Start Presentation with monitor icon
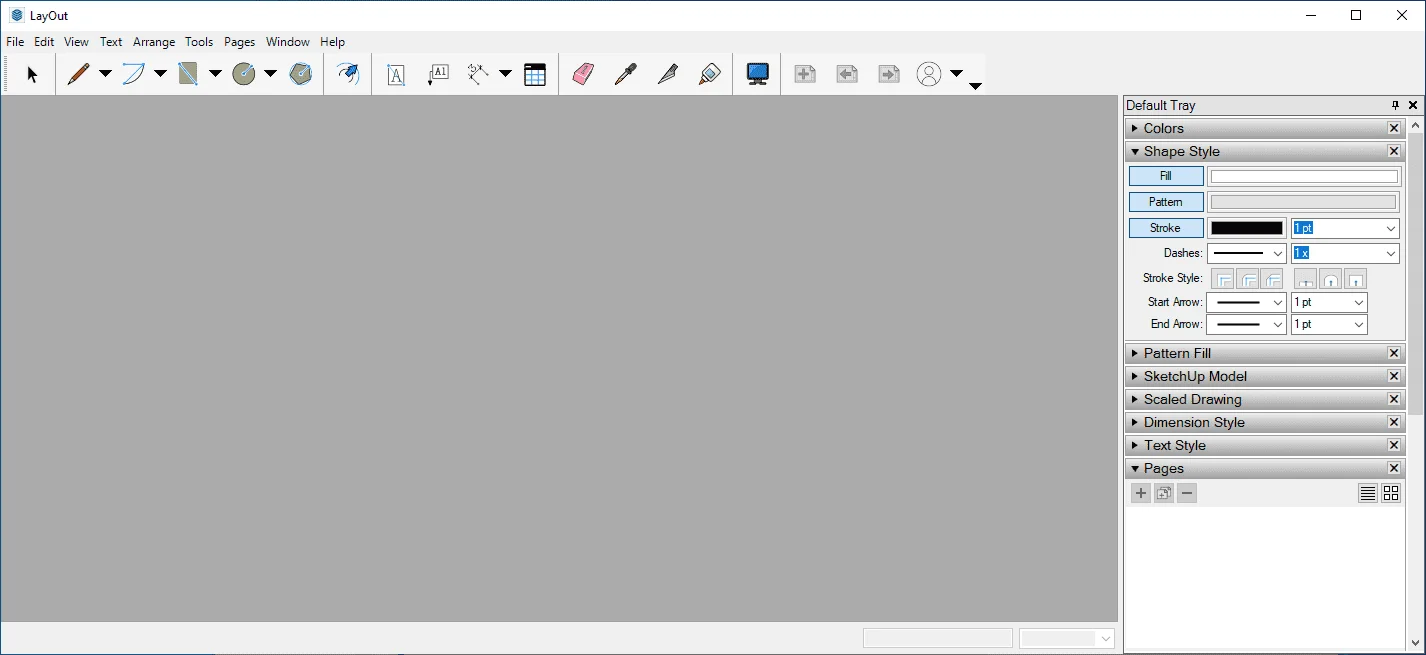The image size is (1426, 655). tap(758, 74)
